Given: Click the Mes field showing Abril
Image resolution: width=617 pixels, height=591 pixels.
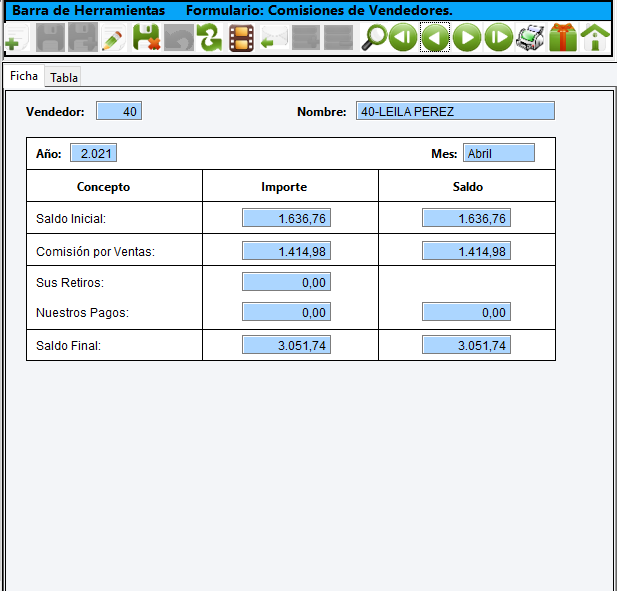Looking at the screenshot, I should pos(499,153).
